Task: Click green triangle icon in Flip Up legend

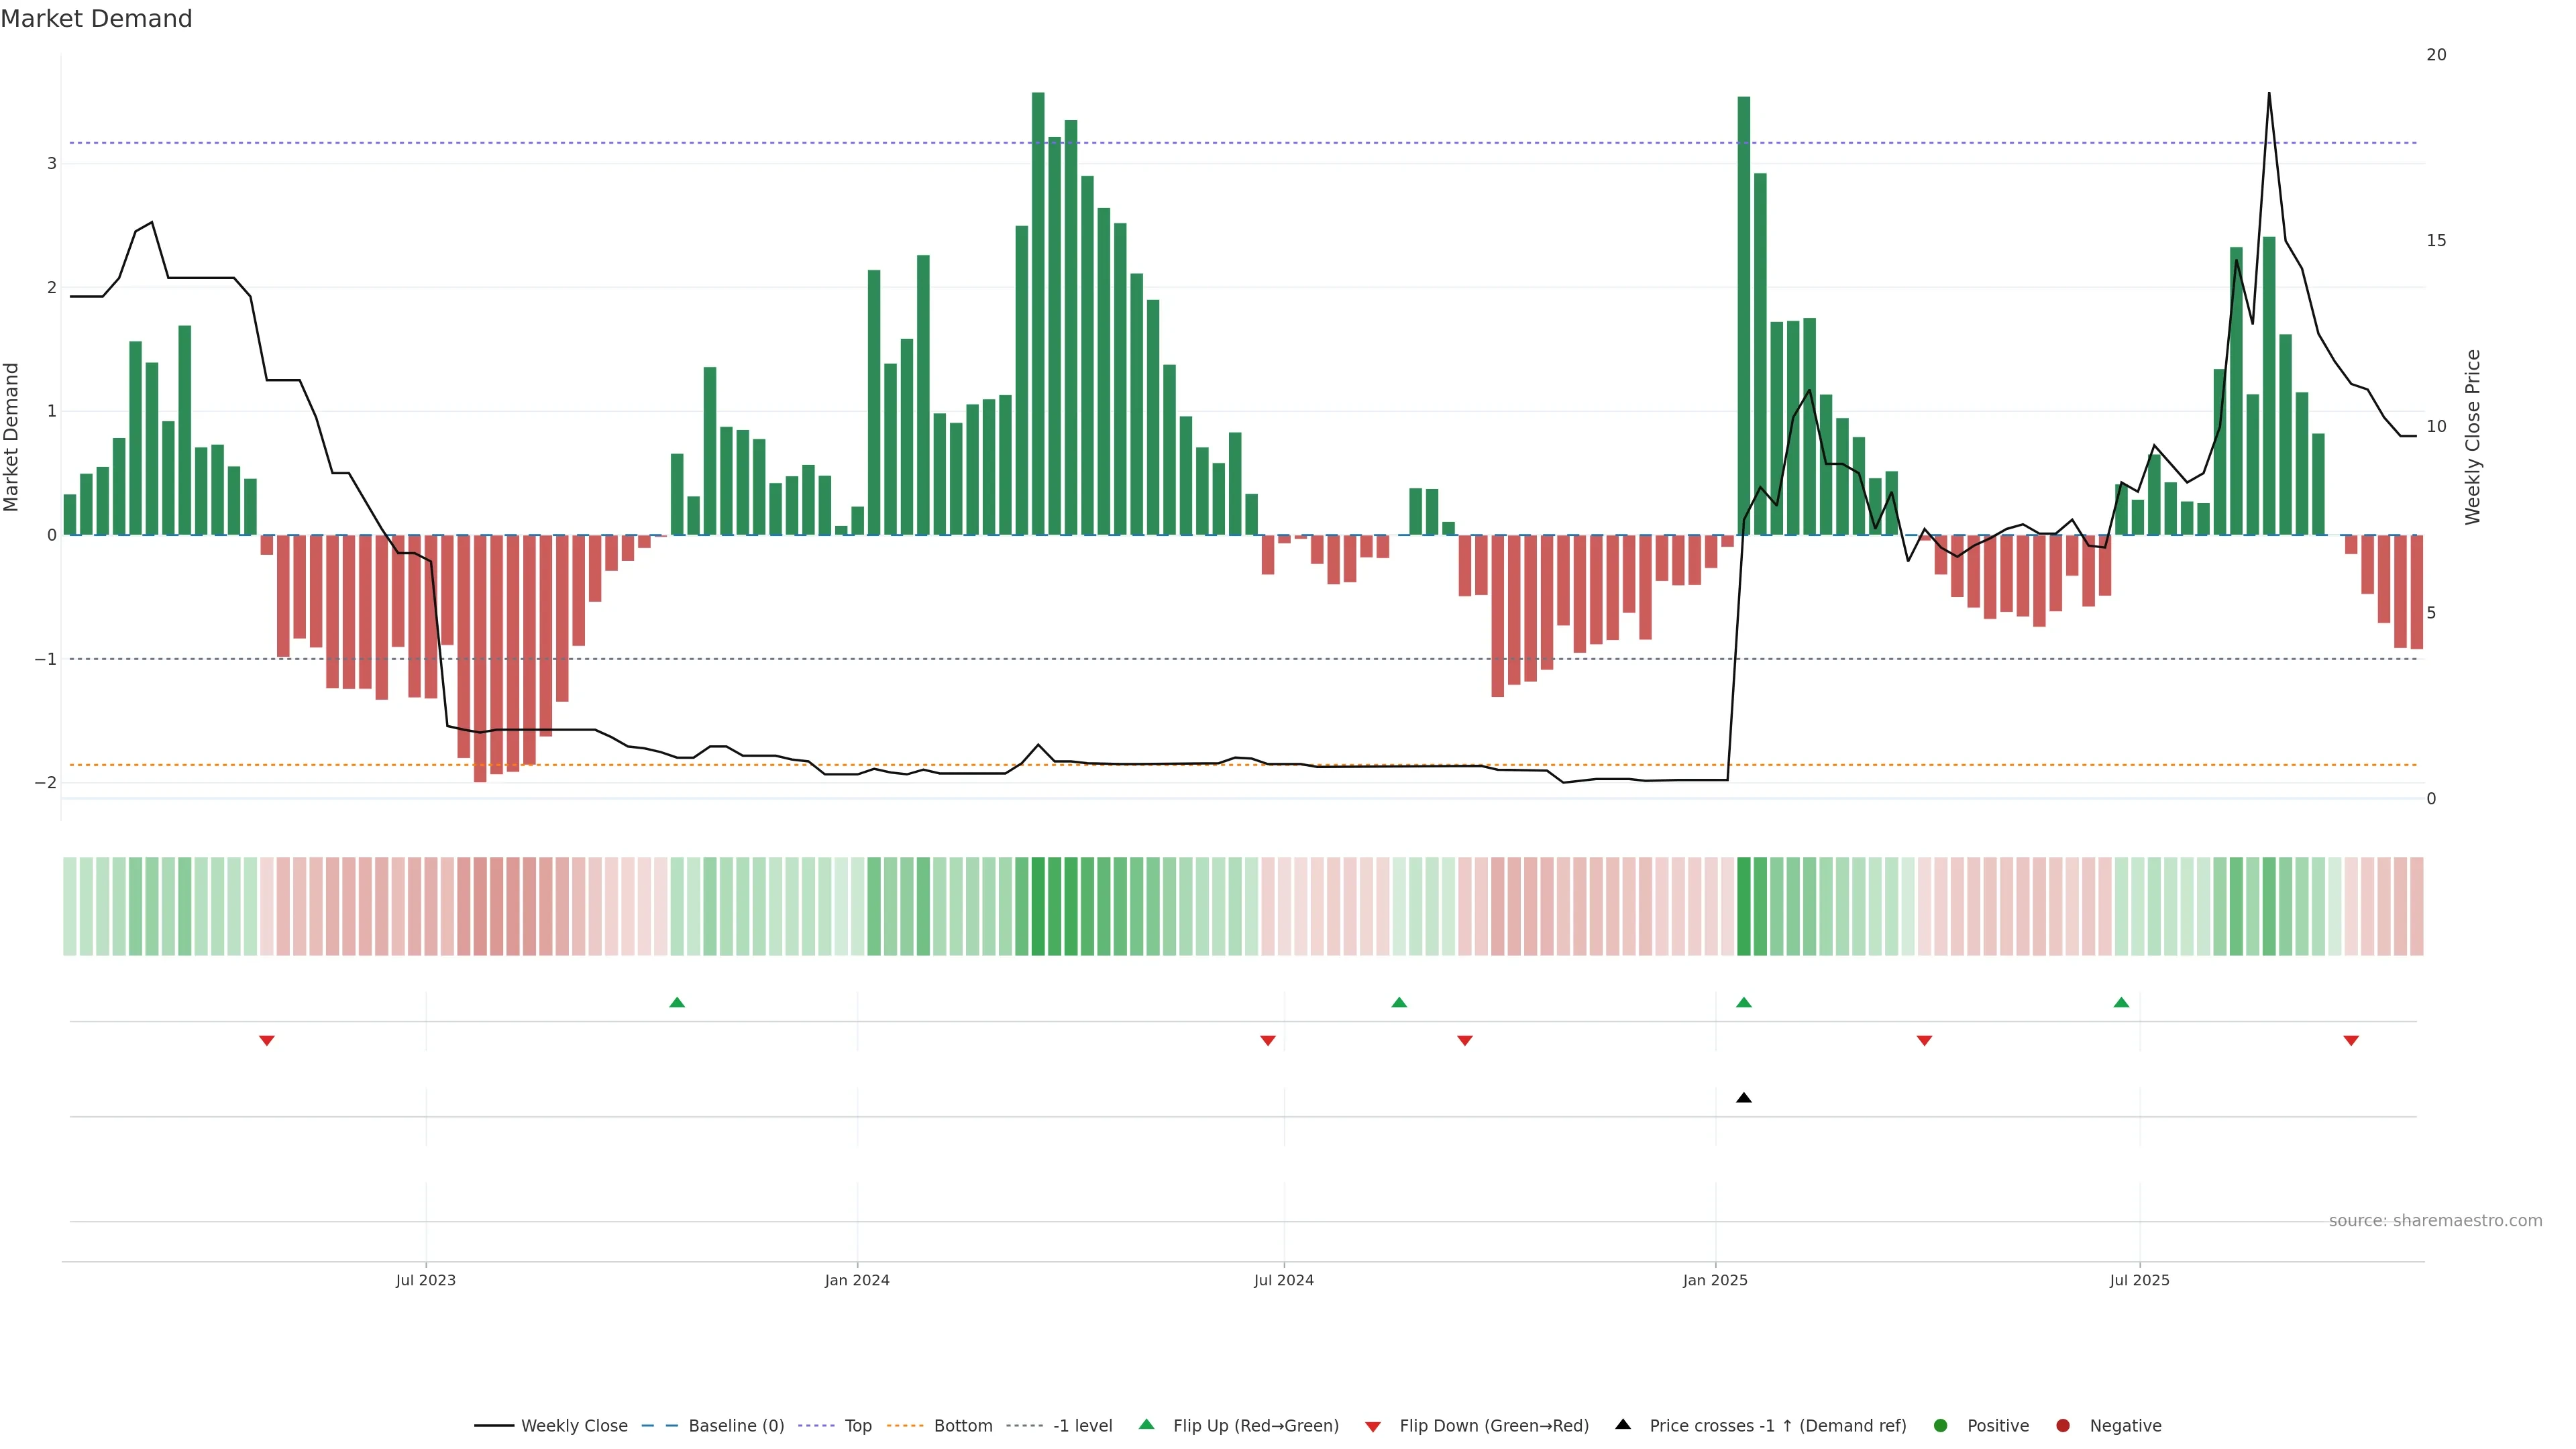Action: 1146,1425
